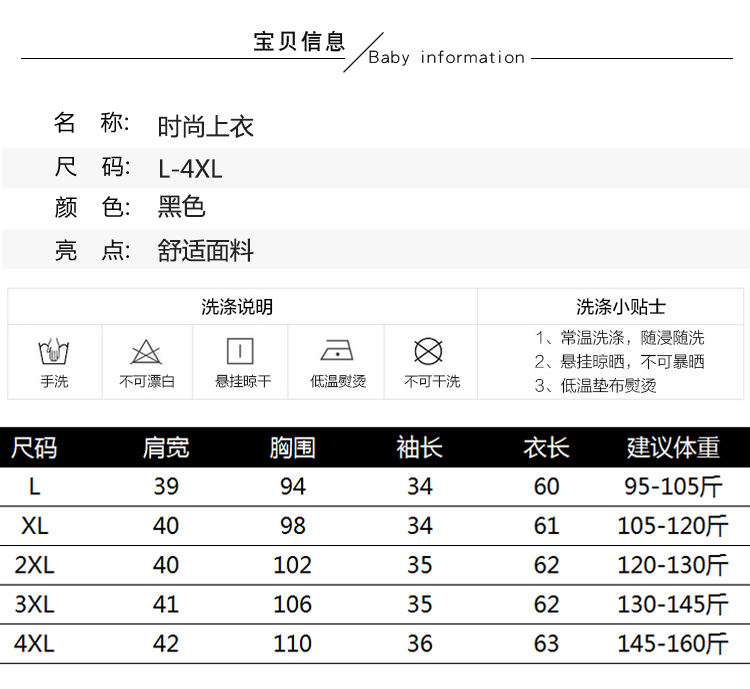Viewport: 750px width, 689px height.
Task: Click weight range 95-105斤
Action: [673, 487]
